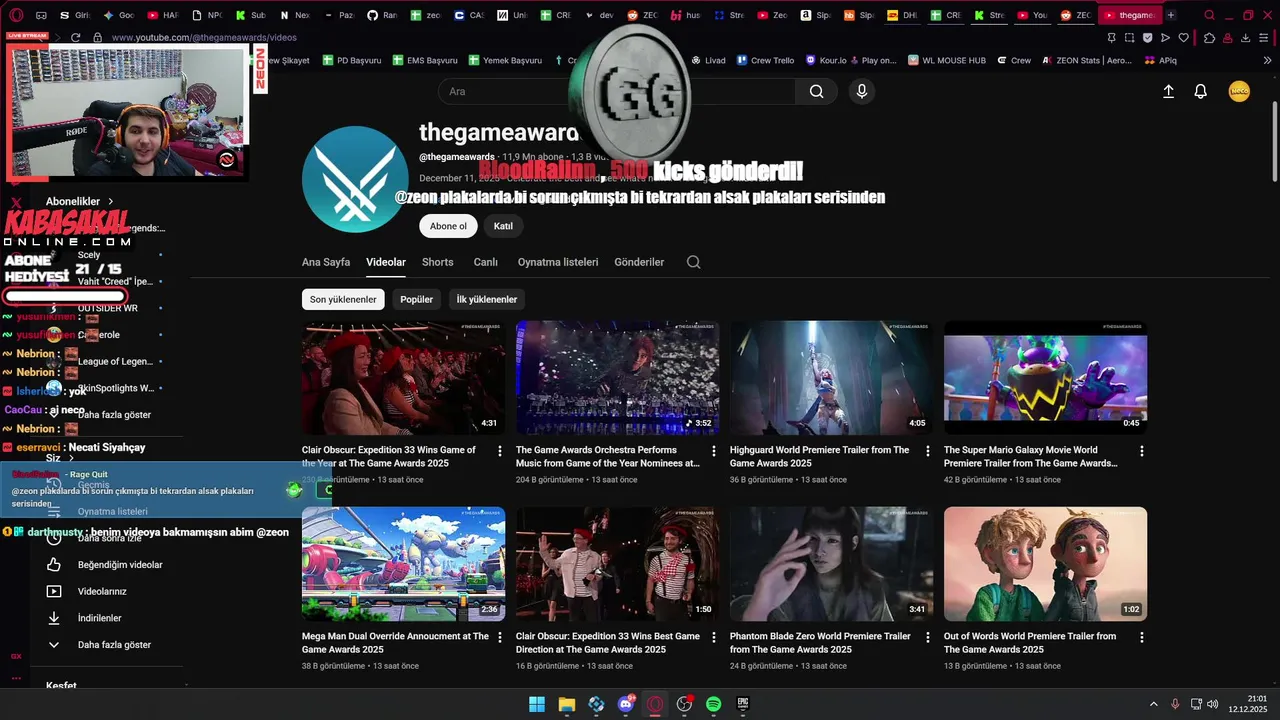Play Super Mario Galaxy Movie trailer thumbnail
This screenshot has width=1280, height=720.
click(x=1045, y=378)
